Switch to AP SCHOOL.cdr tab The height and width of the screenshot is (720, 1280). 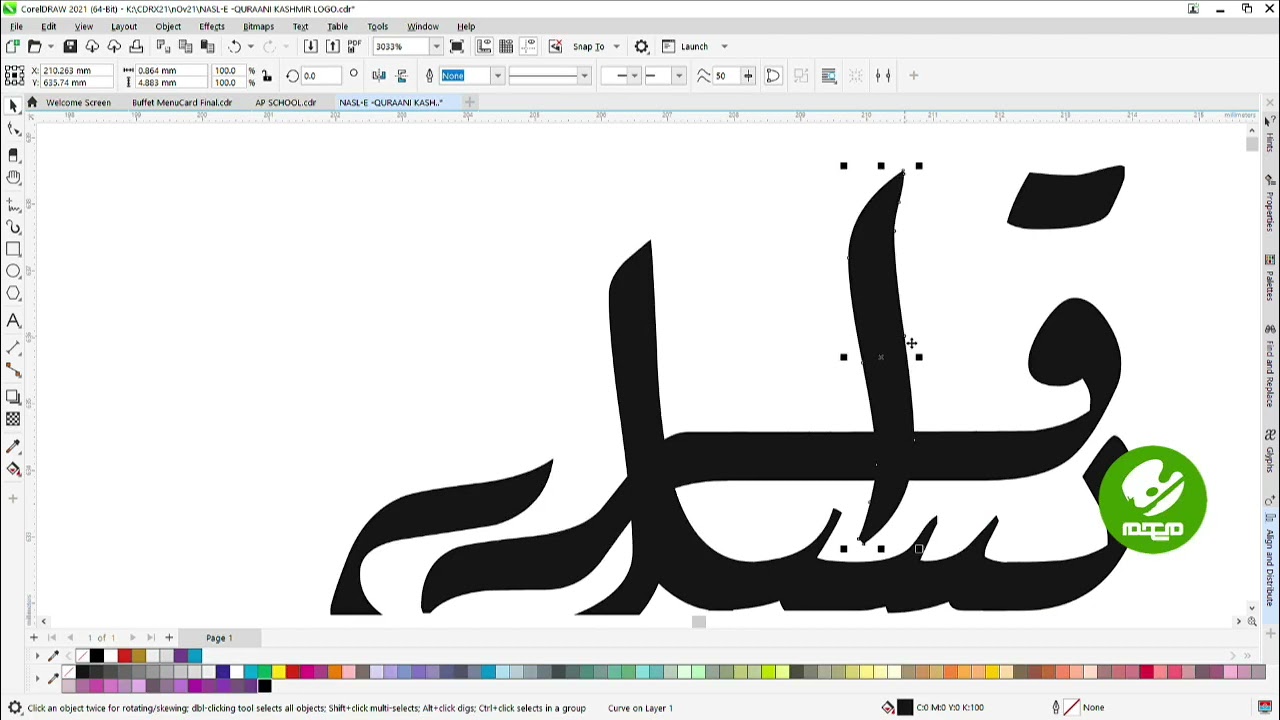(x=285, y=102)
